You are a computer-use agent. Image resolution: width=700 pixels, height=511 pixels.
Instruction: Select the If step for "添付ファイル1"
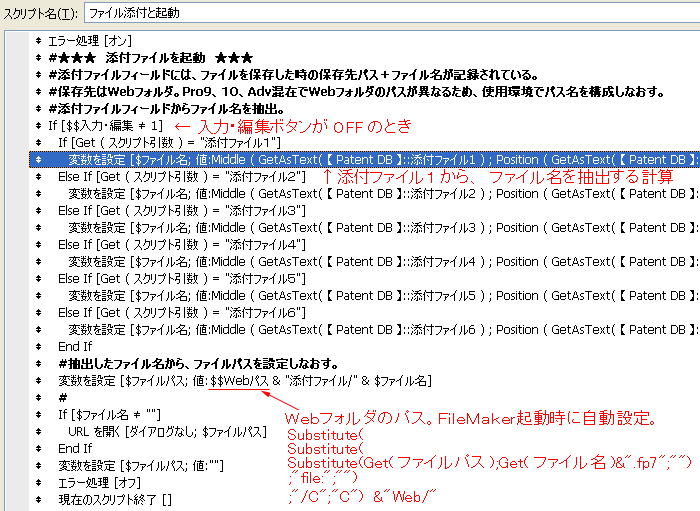169,143
